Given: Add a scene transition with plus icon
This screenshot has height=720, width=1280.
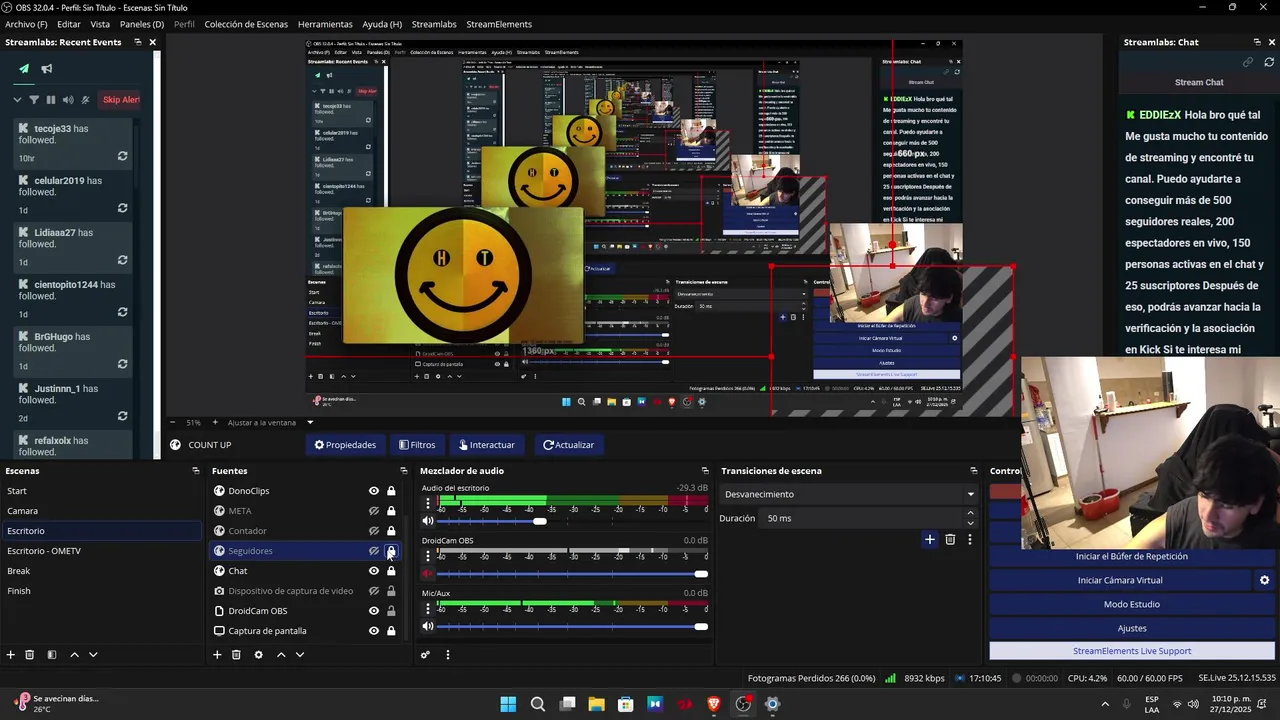Looking at the screenshot, I should click(x=929, y=540).
